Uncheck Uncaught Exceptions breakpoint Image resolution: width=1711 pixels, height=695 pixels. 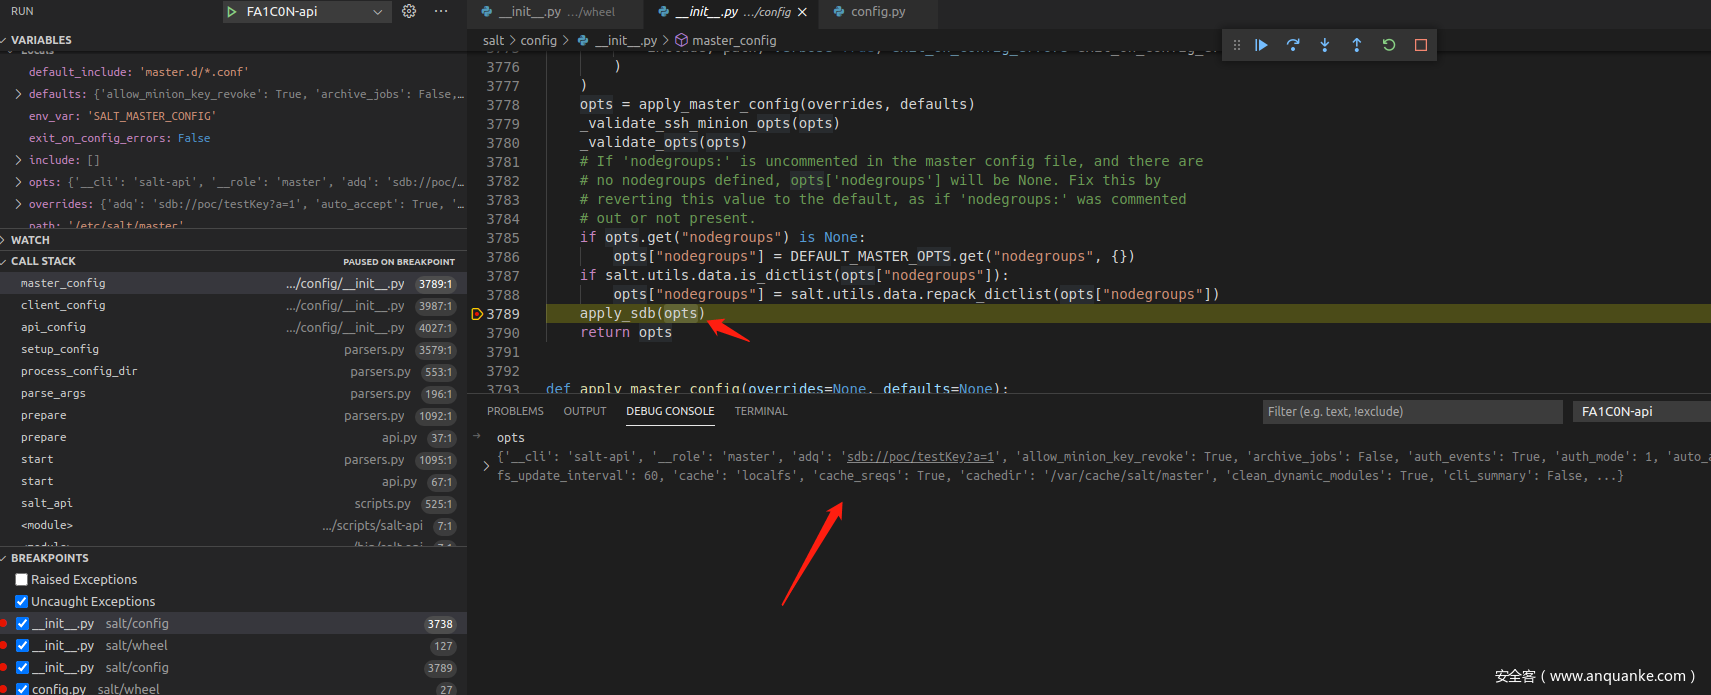pos(22,602)
